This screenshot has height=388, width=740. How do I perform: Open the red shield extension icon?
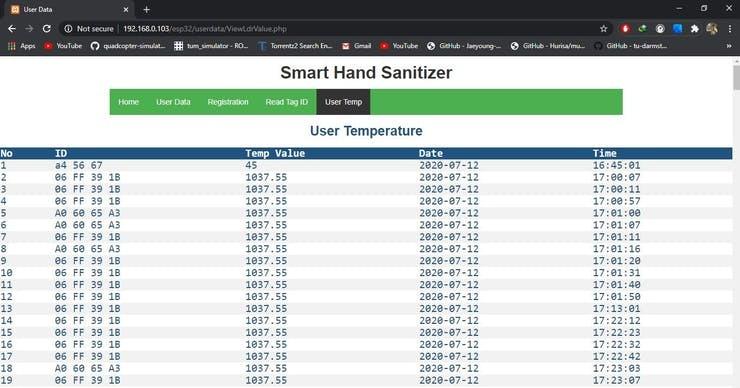[625, 29]
